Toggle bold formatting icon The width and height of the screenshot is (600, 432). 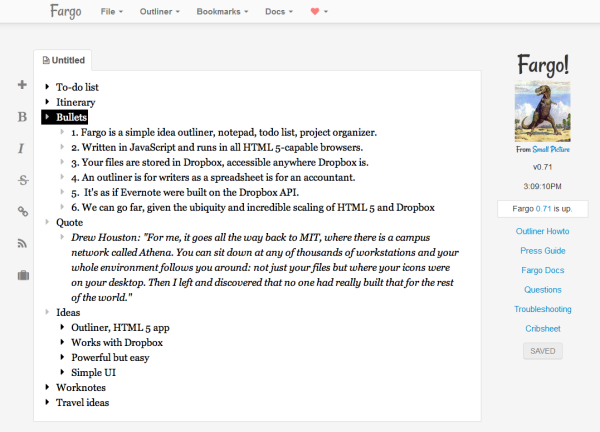click(22, 117)
